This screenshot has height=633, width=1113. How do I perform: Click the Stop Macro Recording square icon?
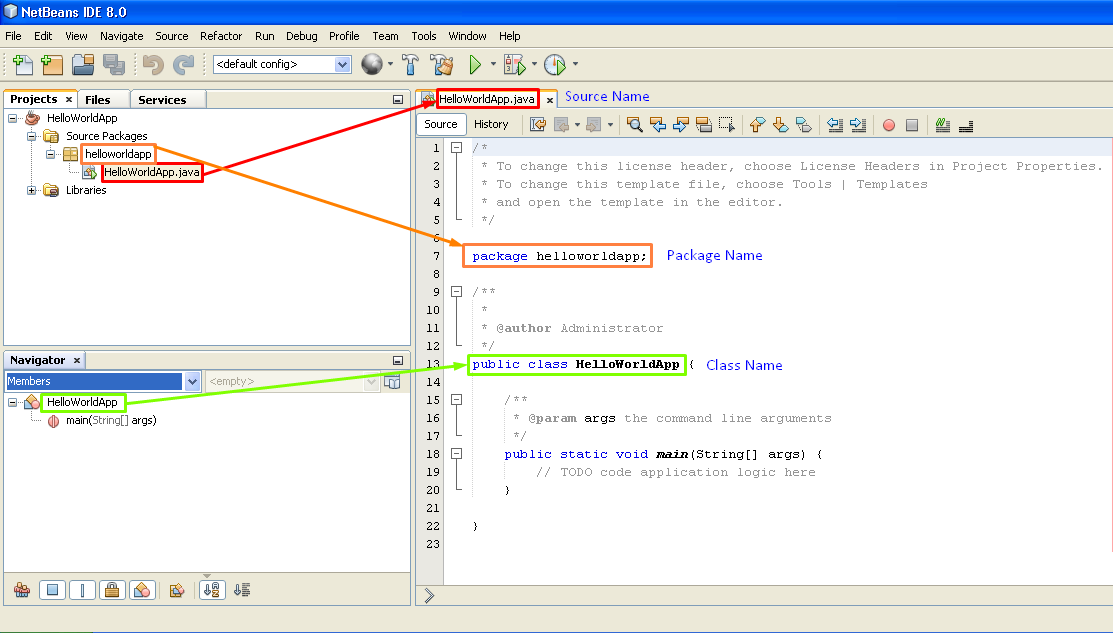point(912,125)
